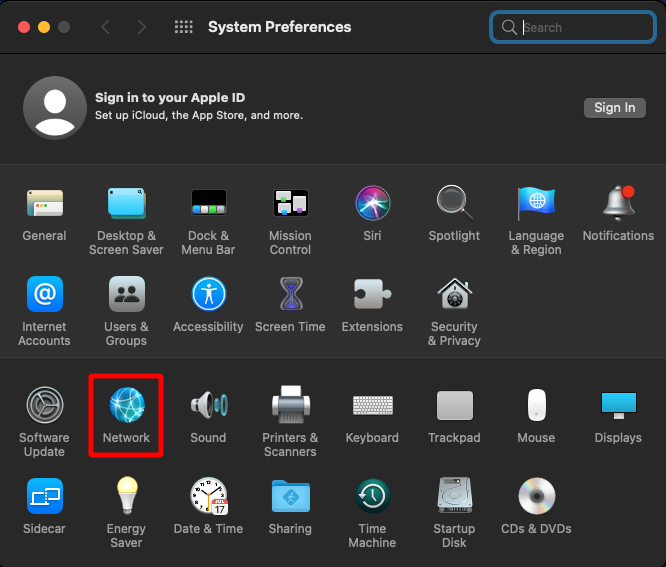
Task: Go forward using the right arrow
Action: coord(142,27)
